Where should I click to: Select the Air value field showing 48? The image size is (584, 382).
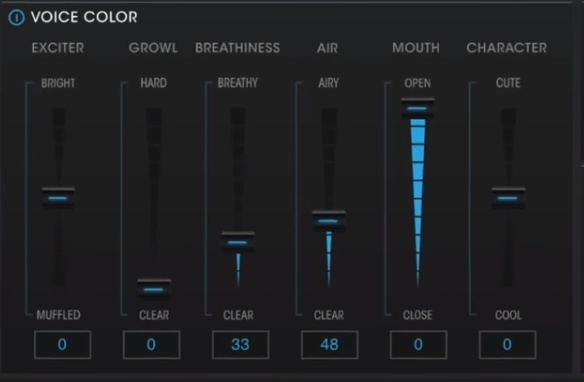[x=330, y=345]
